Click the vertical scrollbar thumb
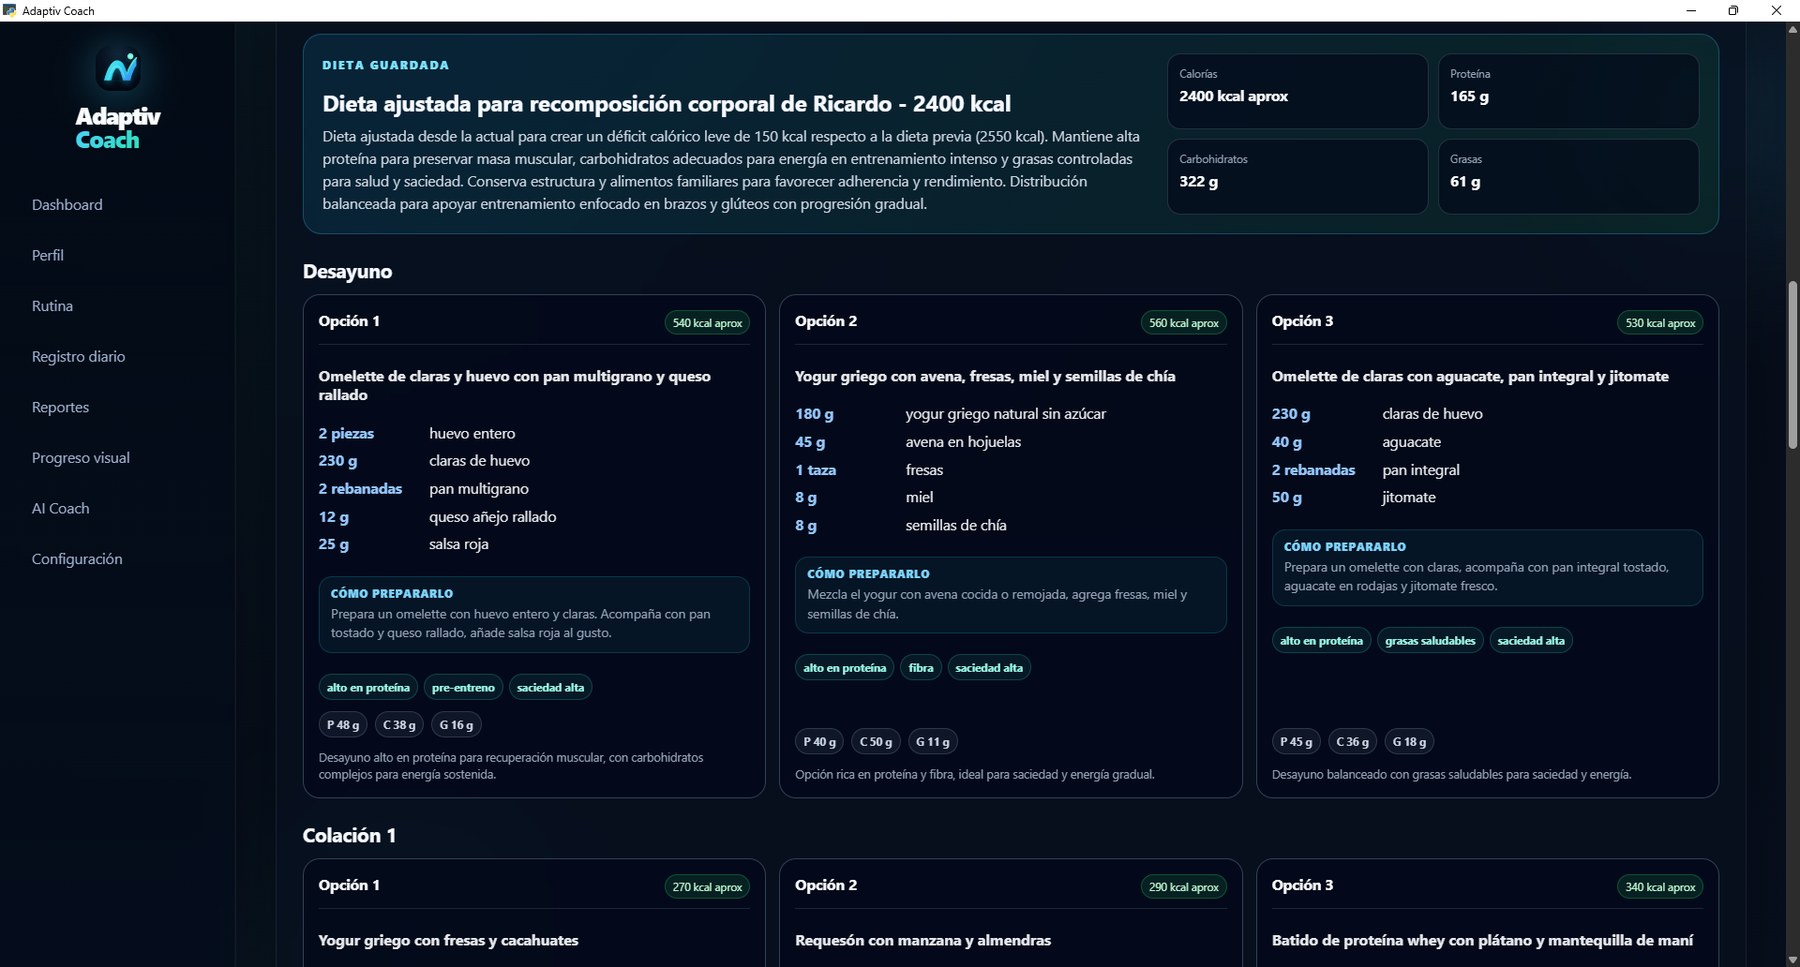 coord(1792,365)
